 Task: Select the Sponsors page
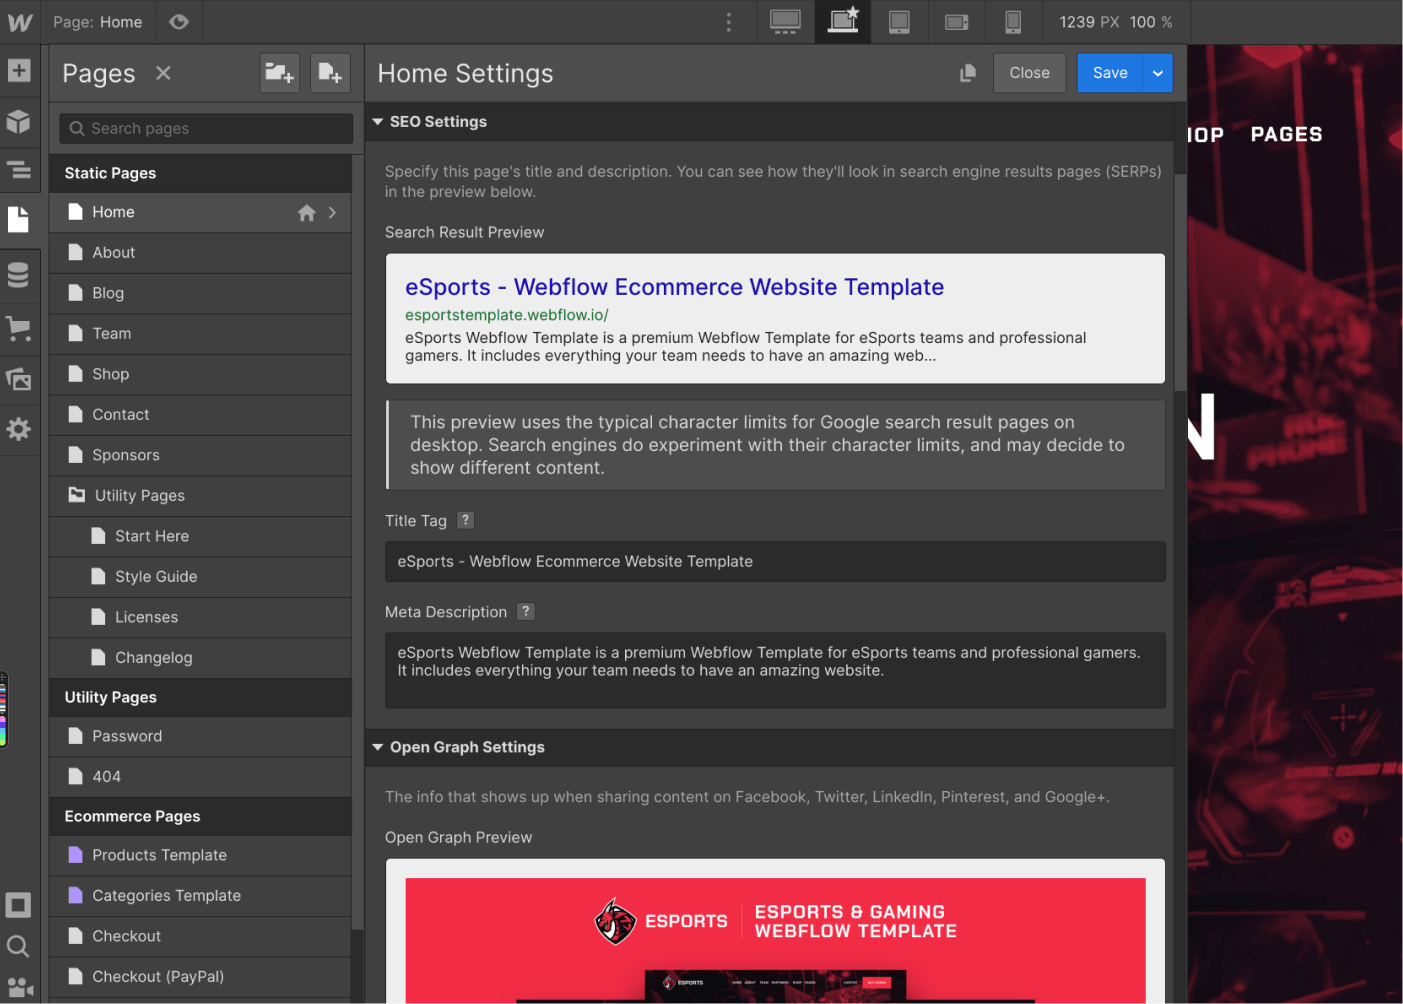pos(200,455)
